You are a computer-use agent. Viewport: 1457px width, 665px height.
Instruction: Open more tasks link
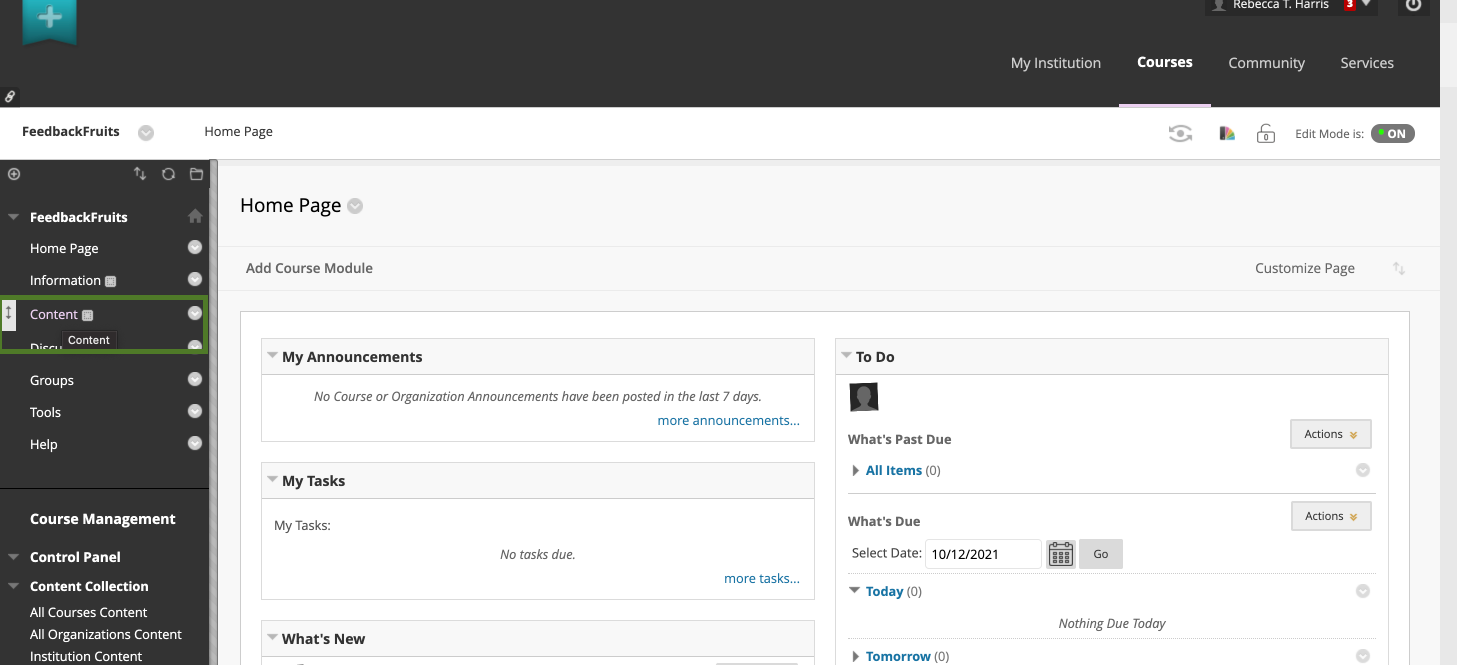(762, 578)
